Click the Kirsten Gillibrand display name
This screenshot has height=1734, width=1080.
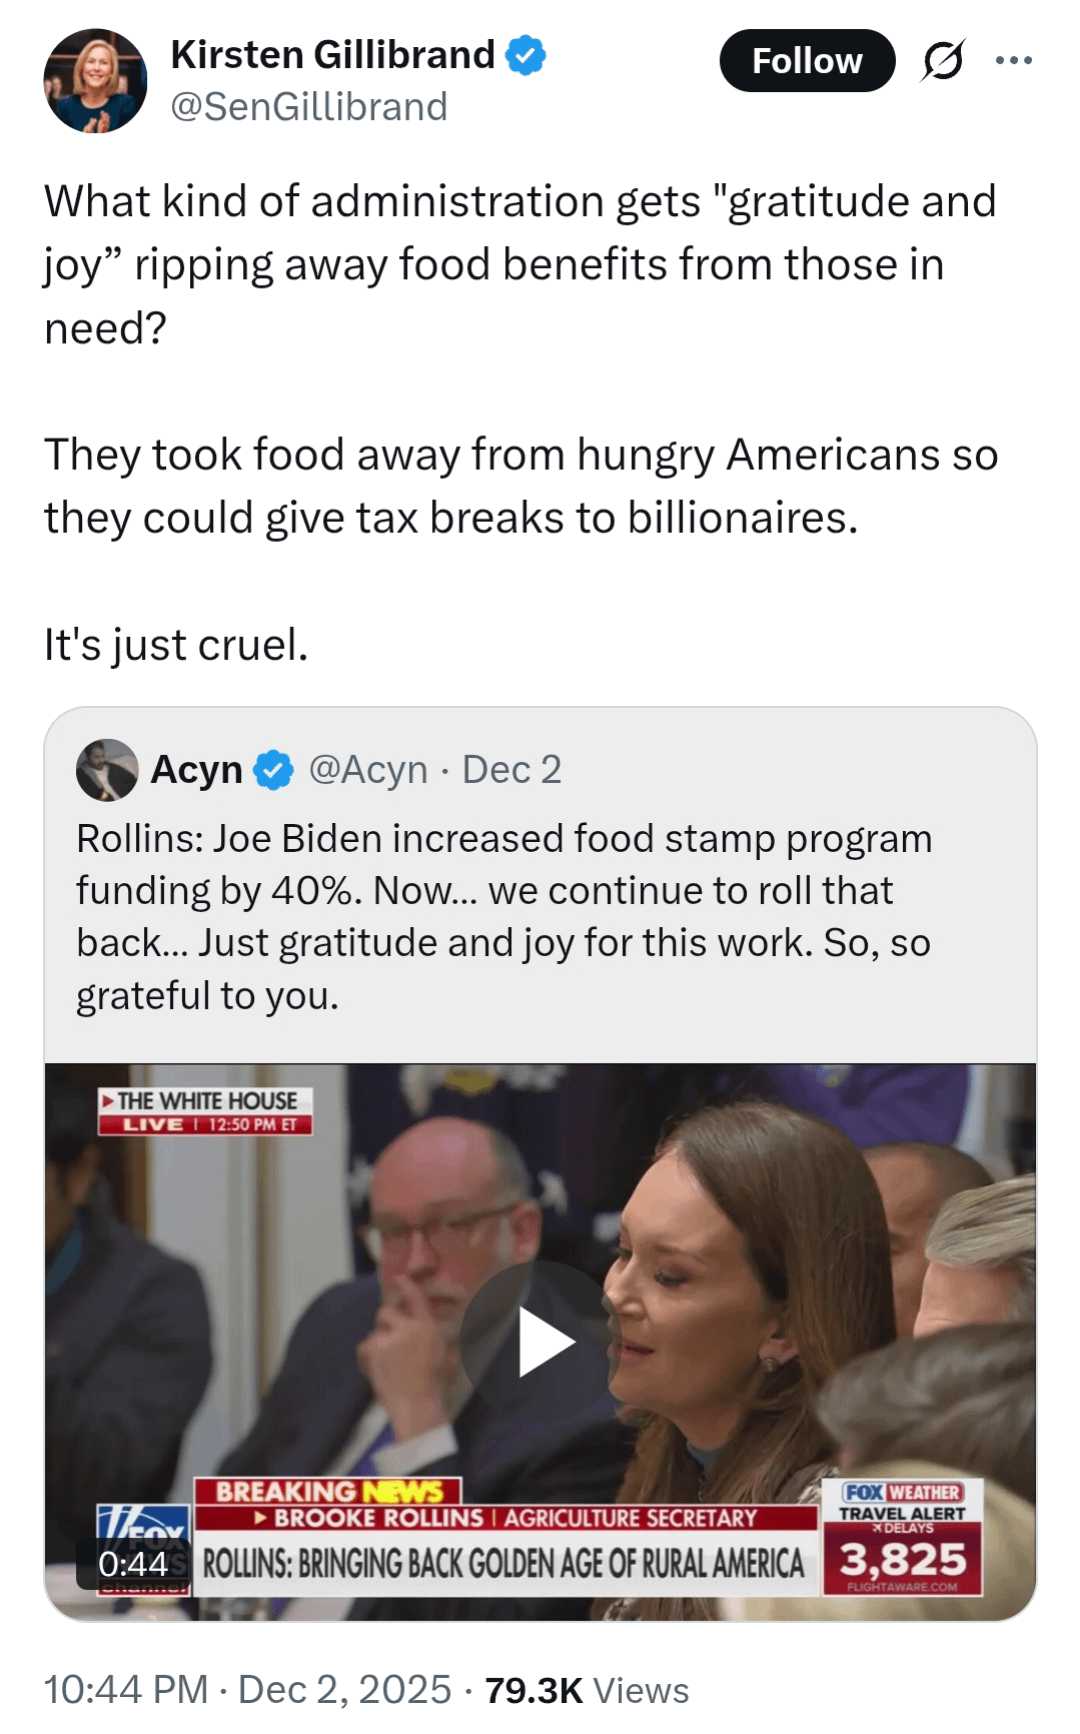[333, 55]
